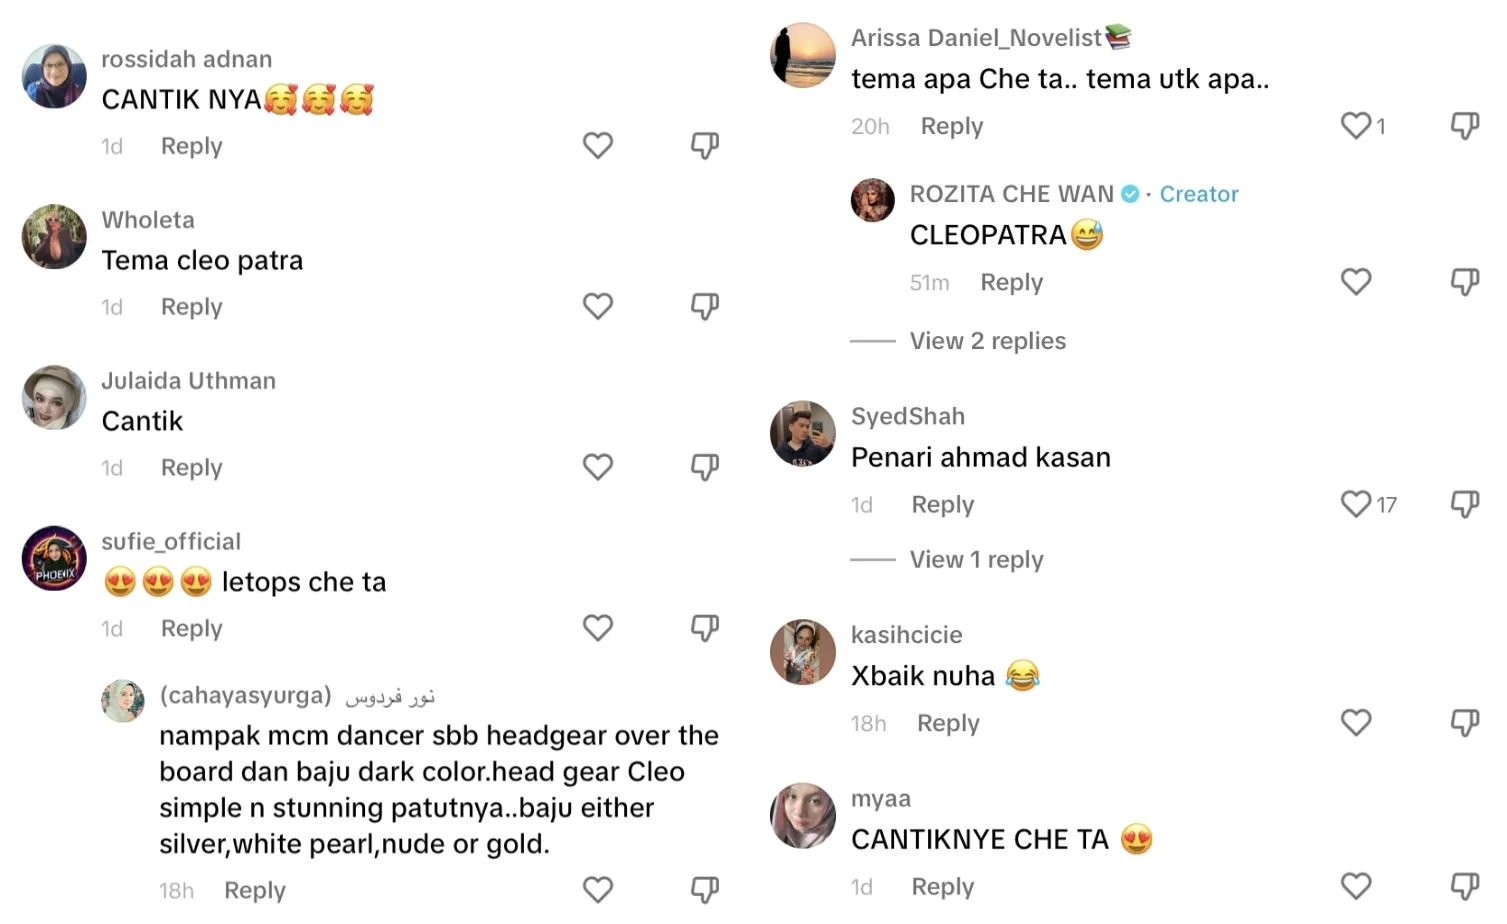Like ROZITA CHE WAN's CLEOPATRA reply

click(1356, 282)
